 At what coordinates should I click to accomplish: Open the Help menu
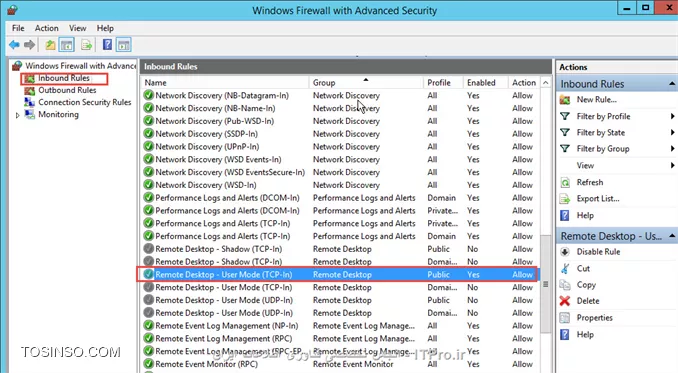pyautogui.click(x=105, y=28)
